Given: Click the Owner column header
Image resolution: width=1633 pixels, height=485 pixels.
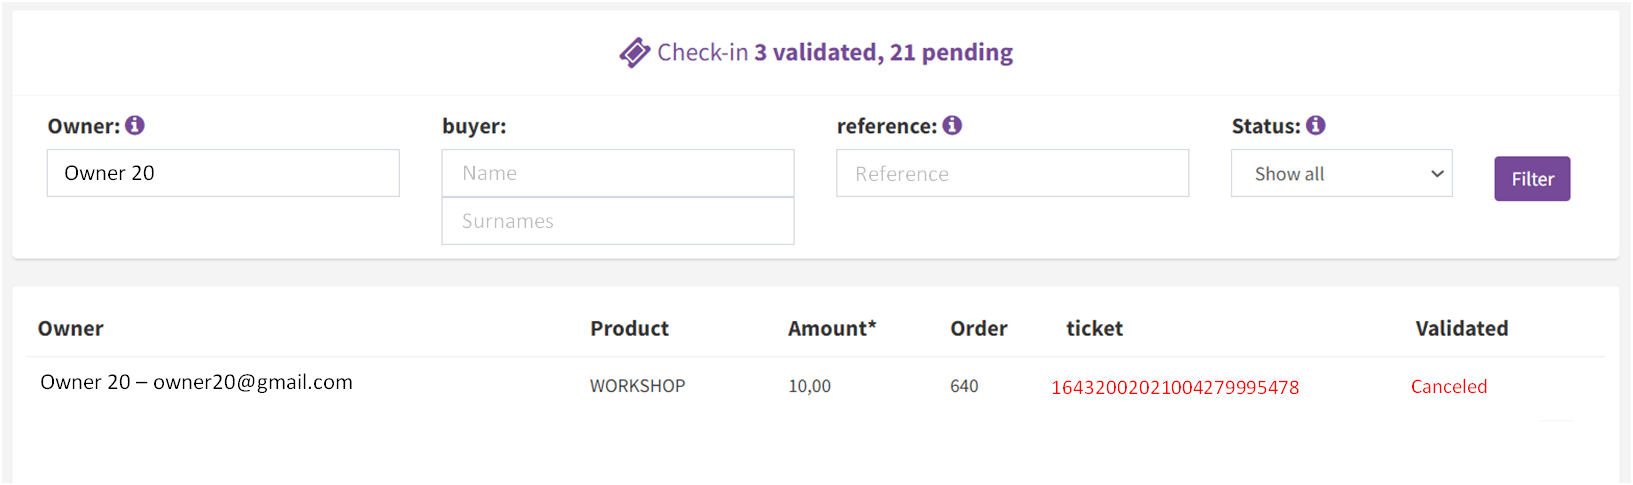Looking at the screenshot, I should pyautogui.click(x=71, y=329).
